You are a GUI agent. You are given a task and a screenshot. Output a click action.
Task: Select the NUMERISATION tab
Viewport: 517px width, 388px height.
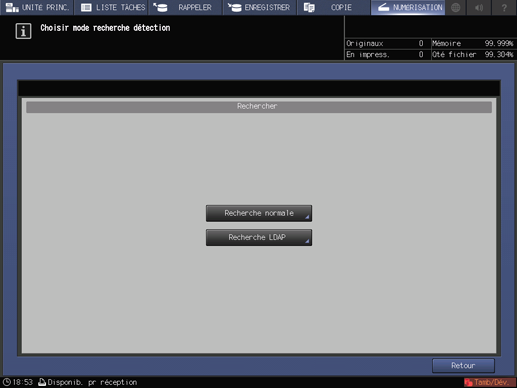pos(408,7)
